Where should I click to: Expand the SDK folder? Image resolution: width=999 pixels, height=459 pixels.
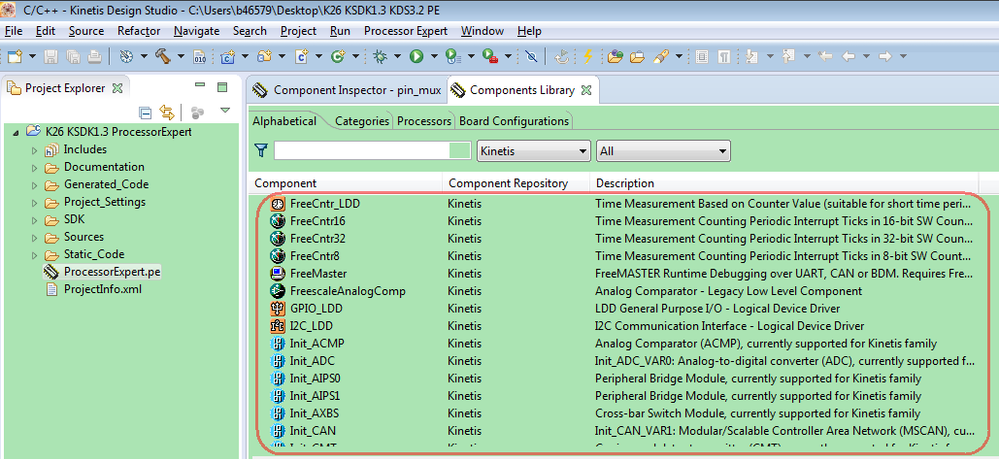[34, 221]
